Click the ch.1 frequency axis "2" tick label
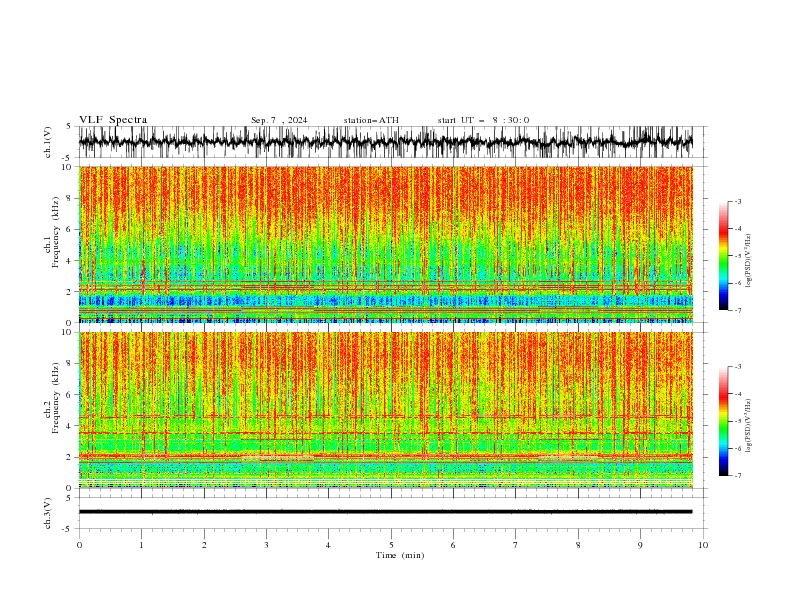 70,291
